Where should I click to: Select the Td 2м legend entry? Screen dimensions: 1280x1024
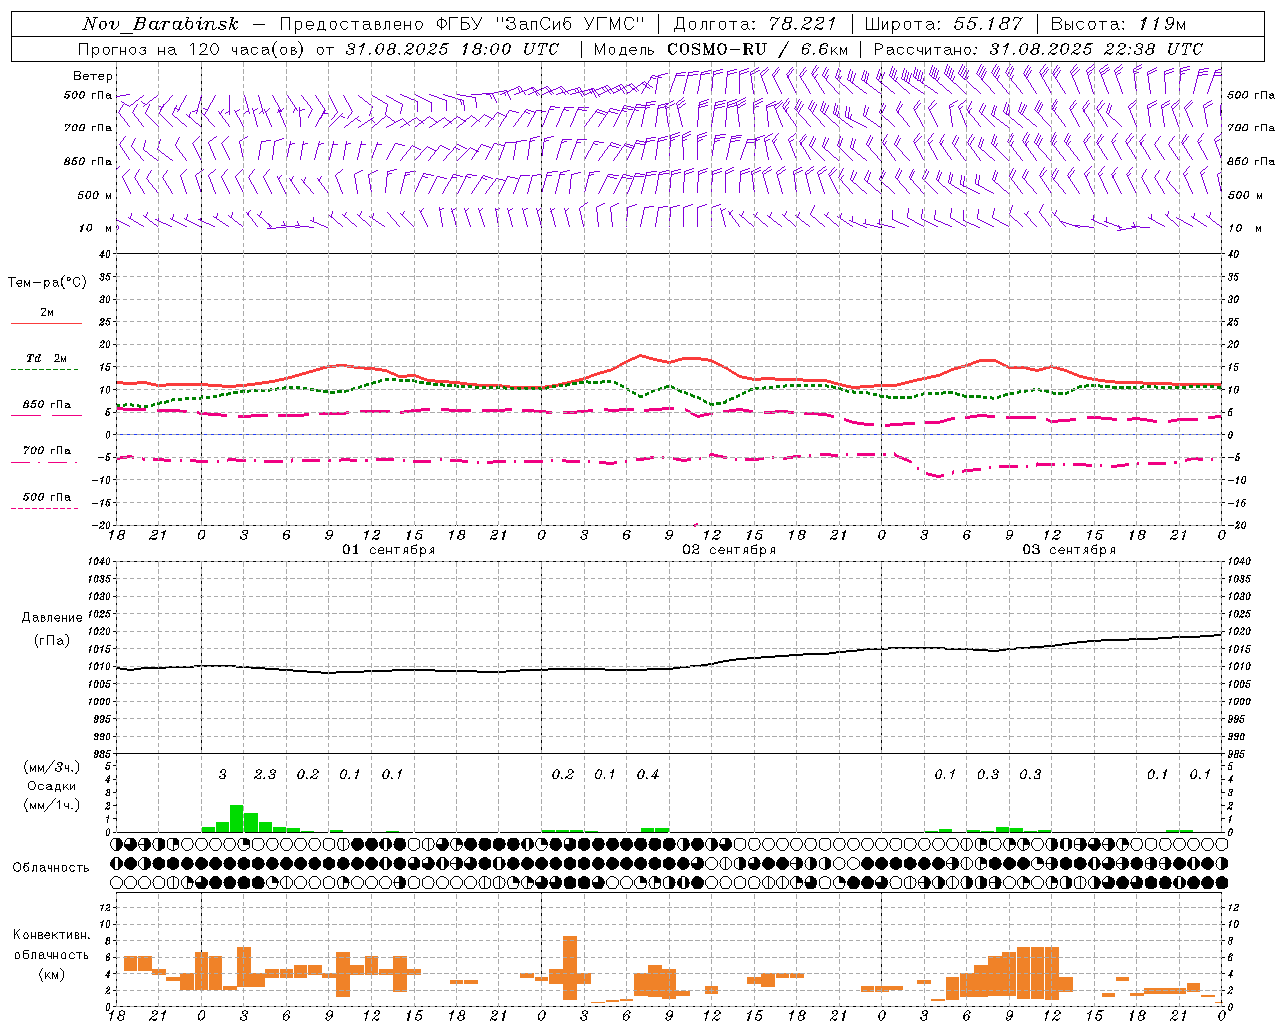(x=47, y=358)
